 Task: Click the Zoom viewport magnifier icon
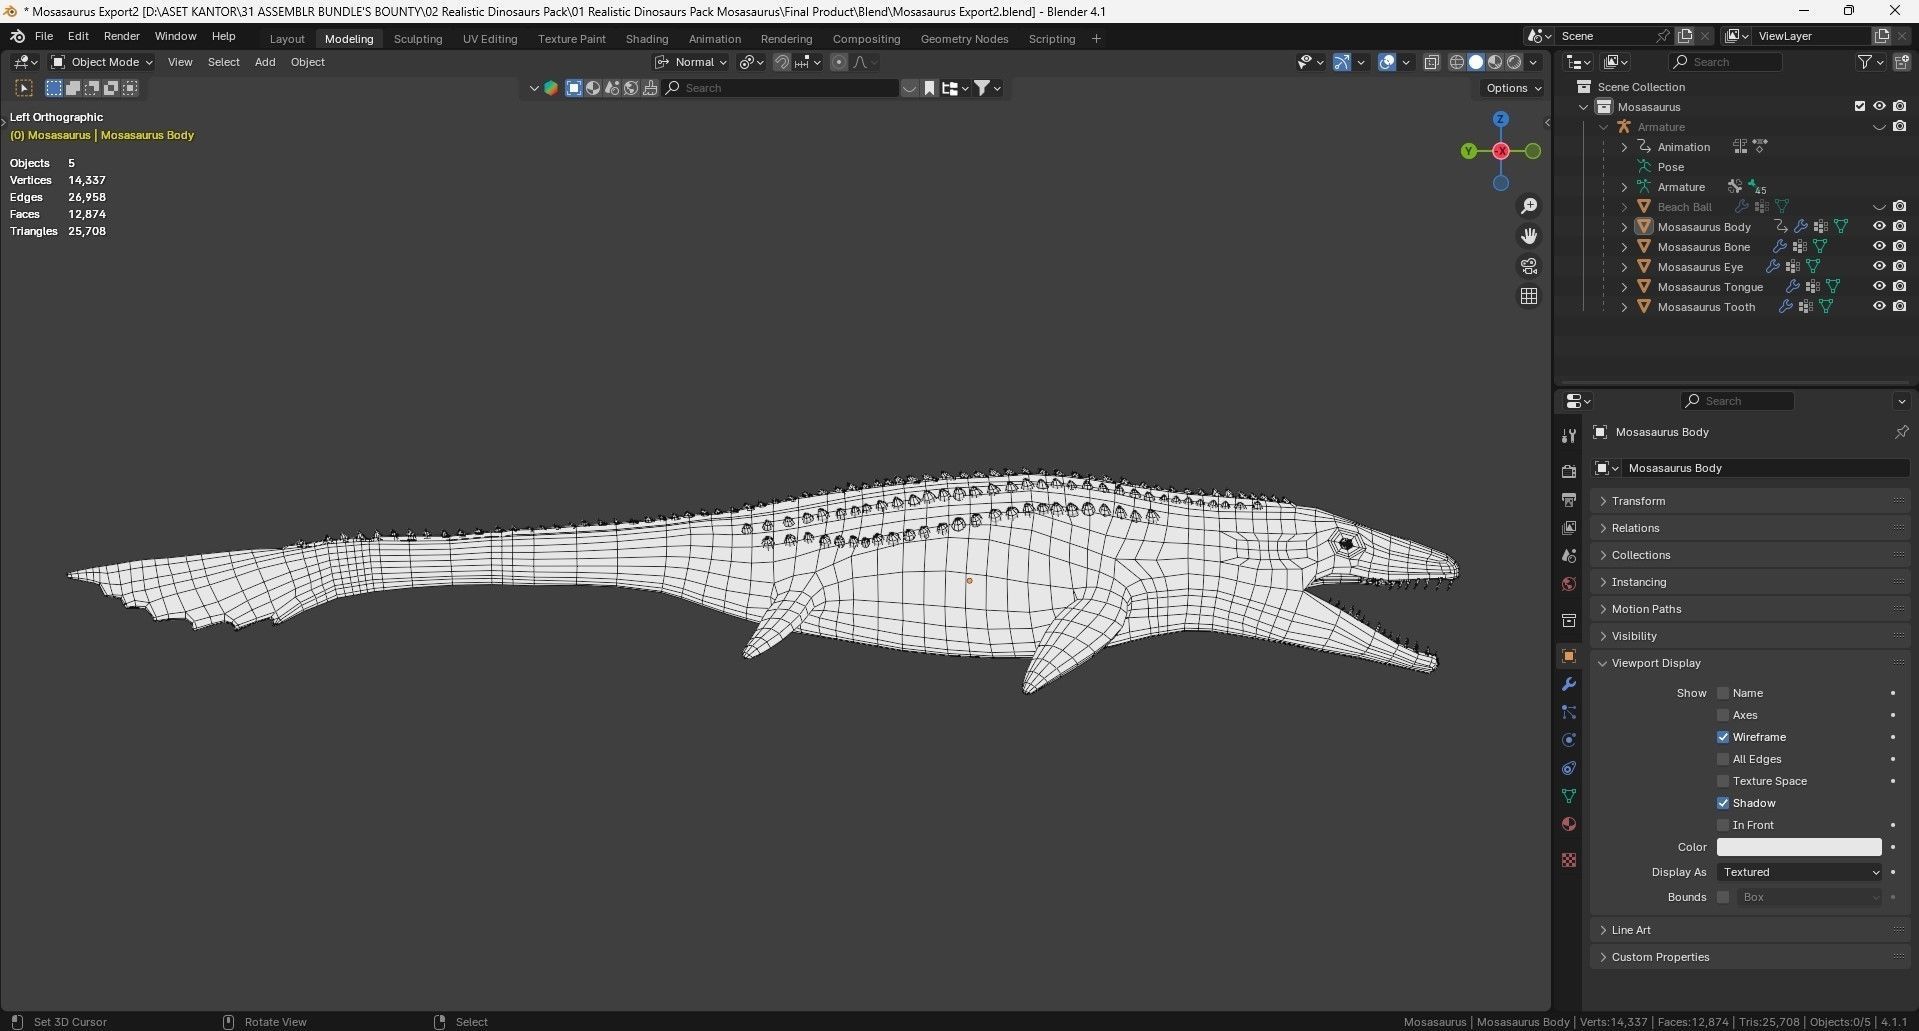point(1529,206)
